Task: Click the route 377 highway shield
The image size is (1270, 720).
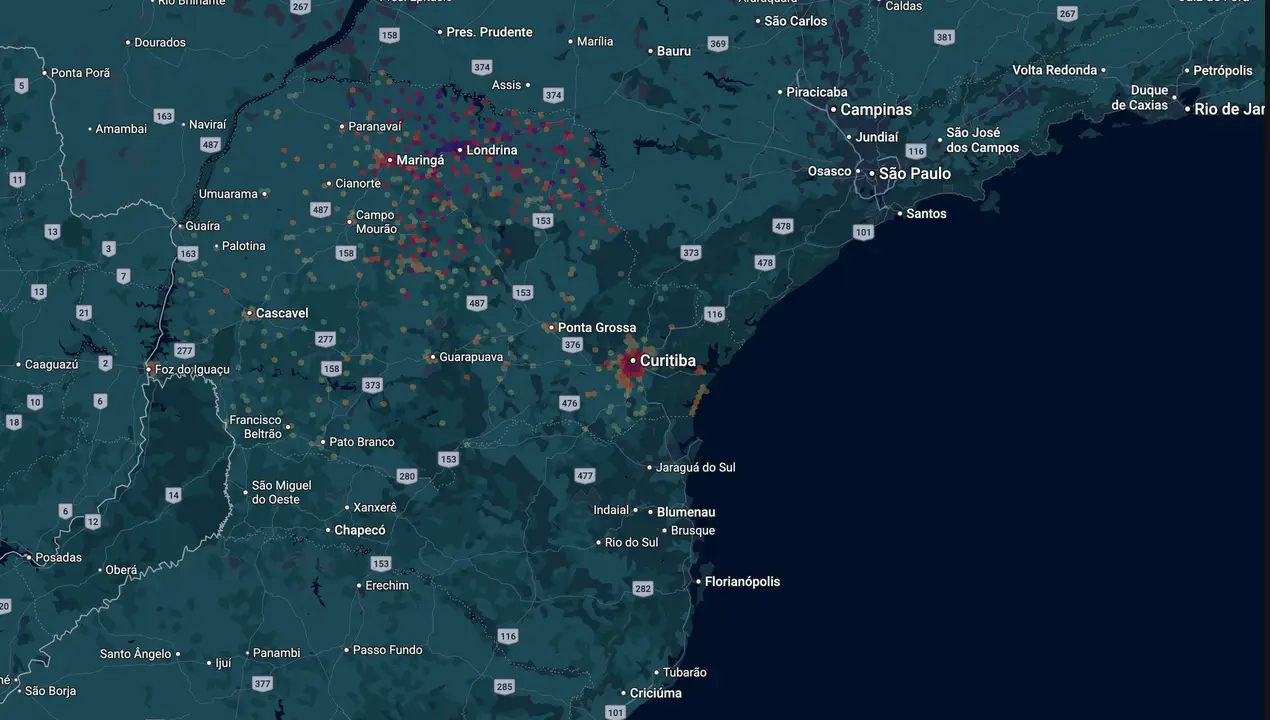Action: 262,684
